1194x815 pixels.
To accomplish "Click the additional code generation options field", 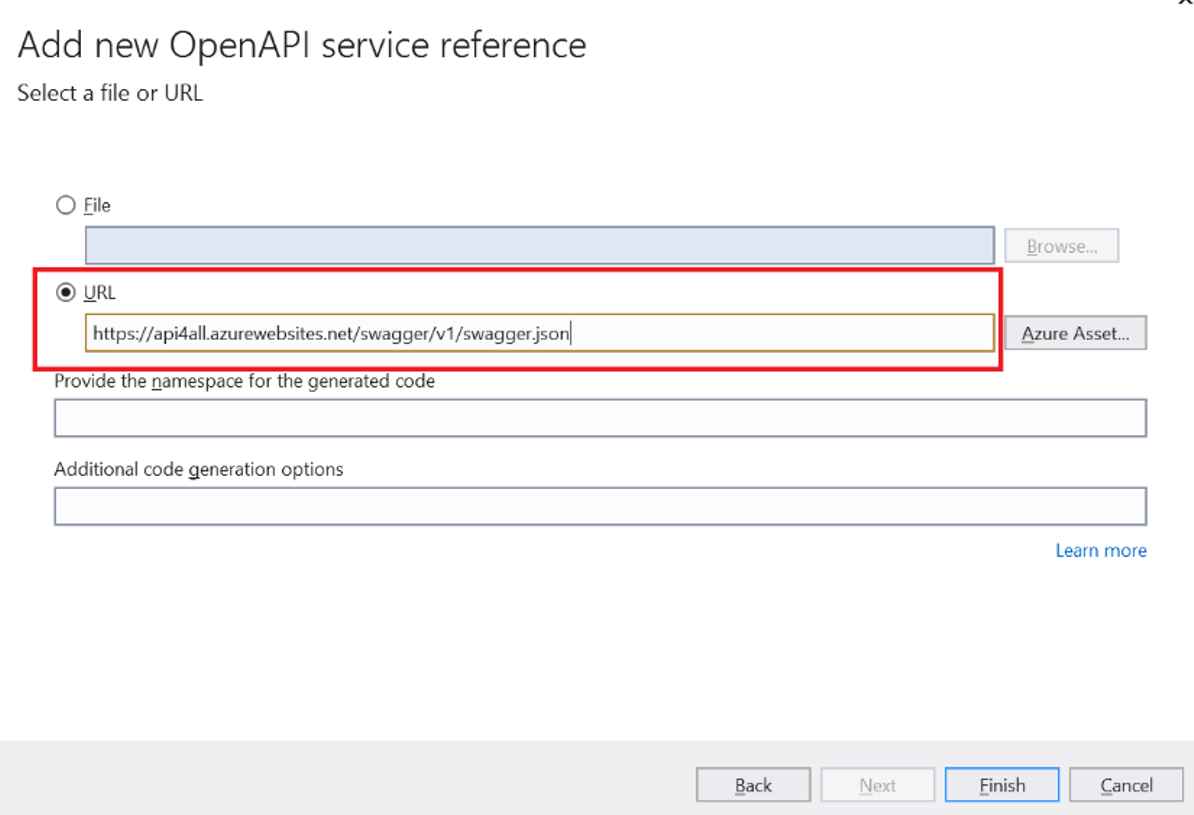I will [599, 505].
